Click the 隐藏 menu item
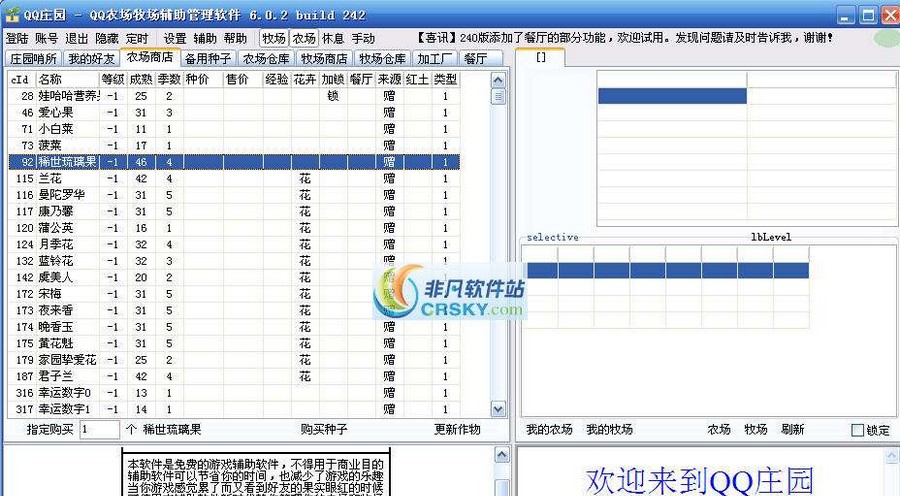Screen dimensions: 900x496 [x=107, y=38]
